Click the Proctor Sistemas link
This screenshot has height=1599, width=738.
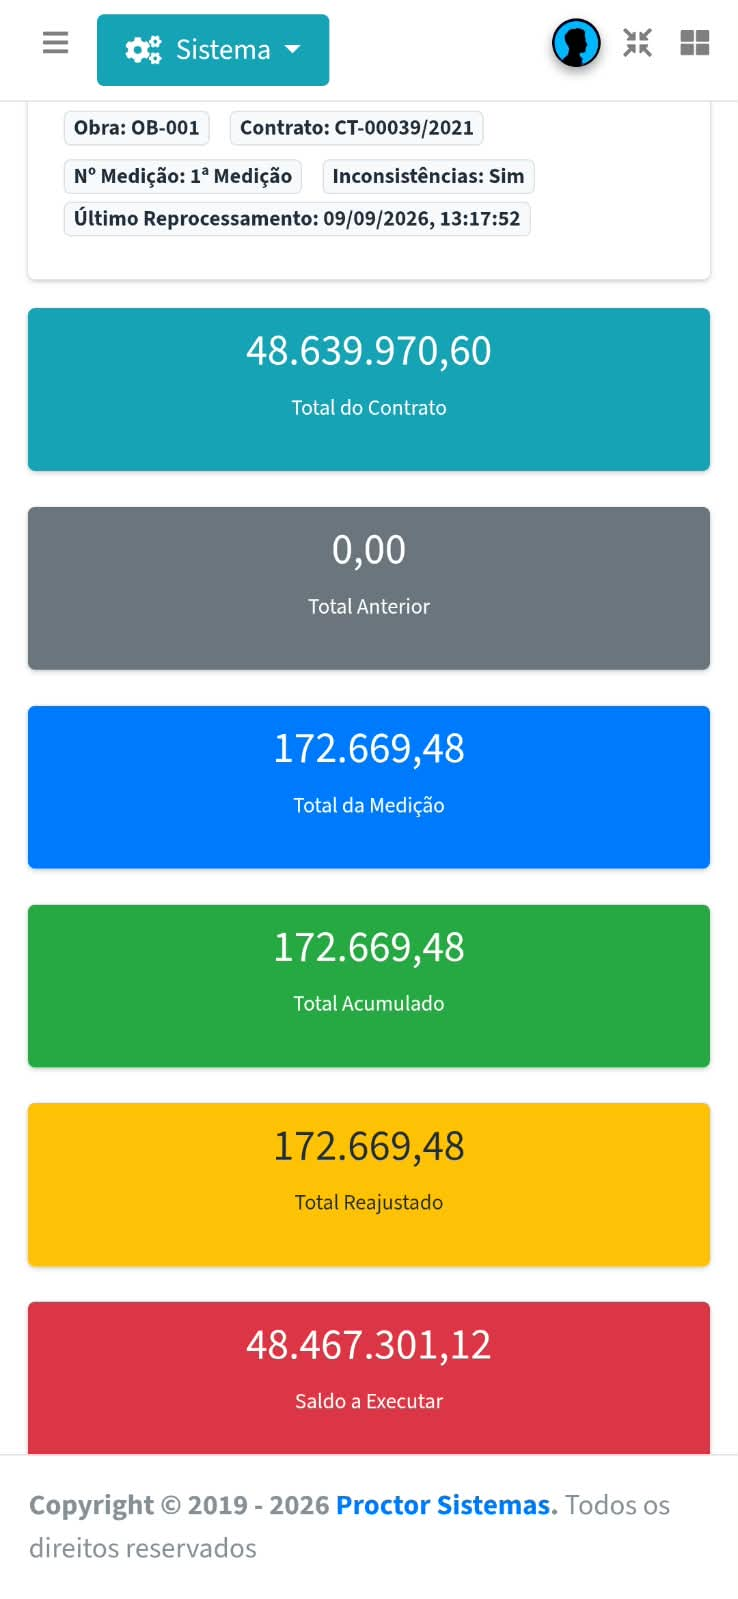point(446,1505)
